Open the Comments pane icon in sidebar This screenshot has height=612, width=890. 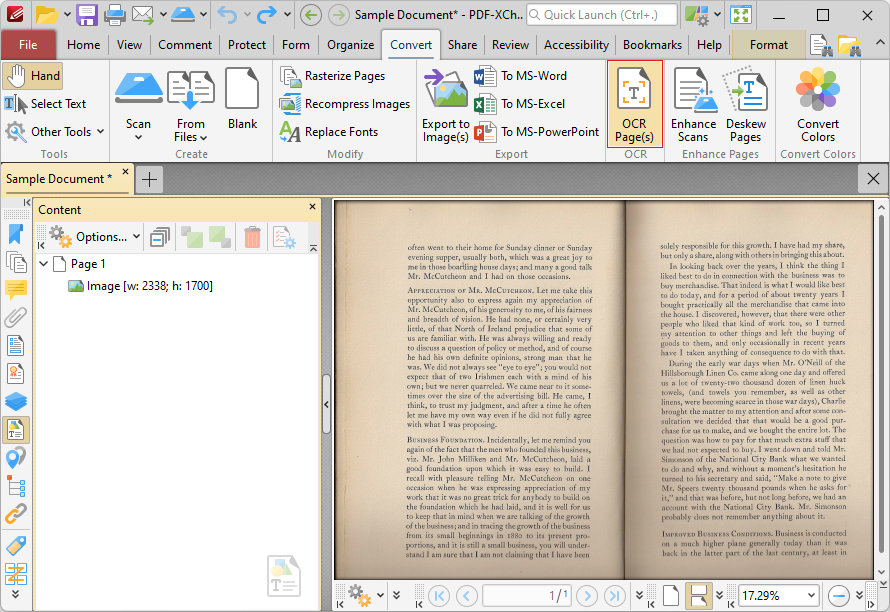16,290
